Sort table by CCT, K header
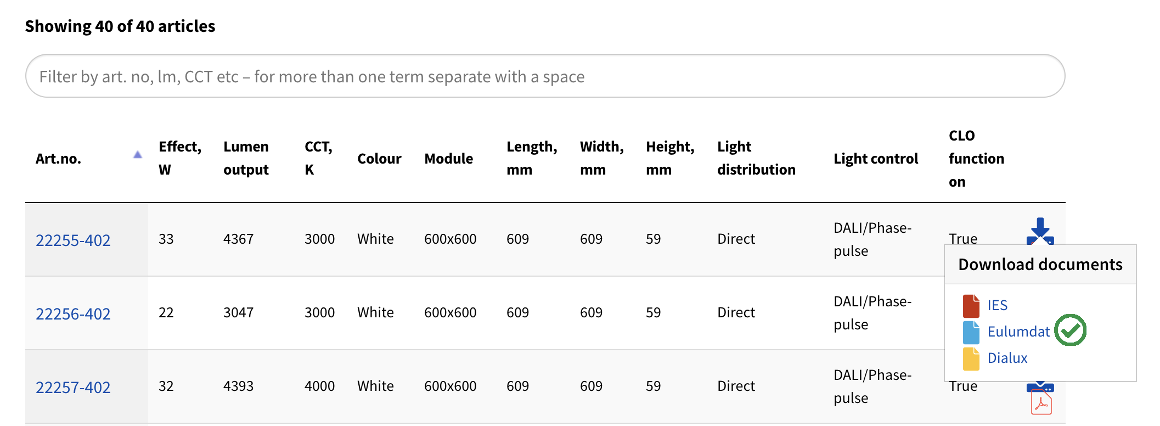Screen dimensions: 1160x426 click(319, 158)
